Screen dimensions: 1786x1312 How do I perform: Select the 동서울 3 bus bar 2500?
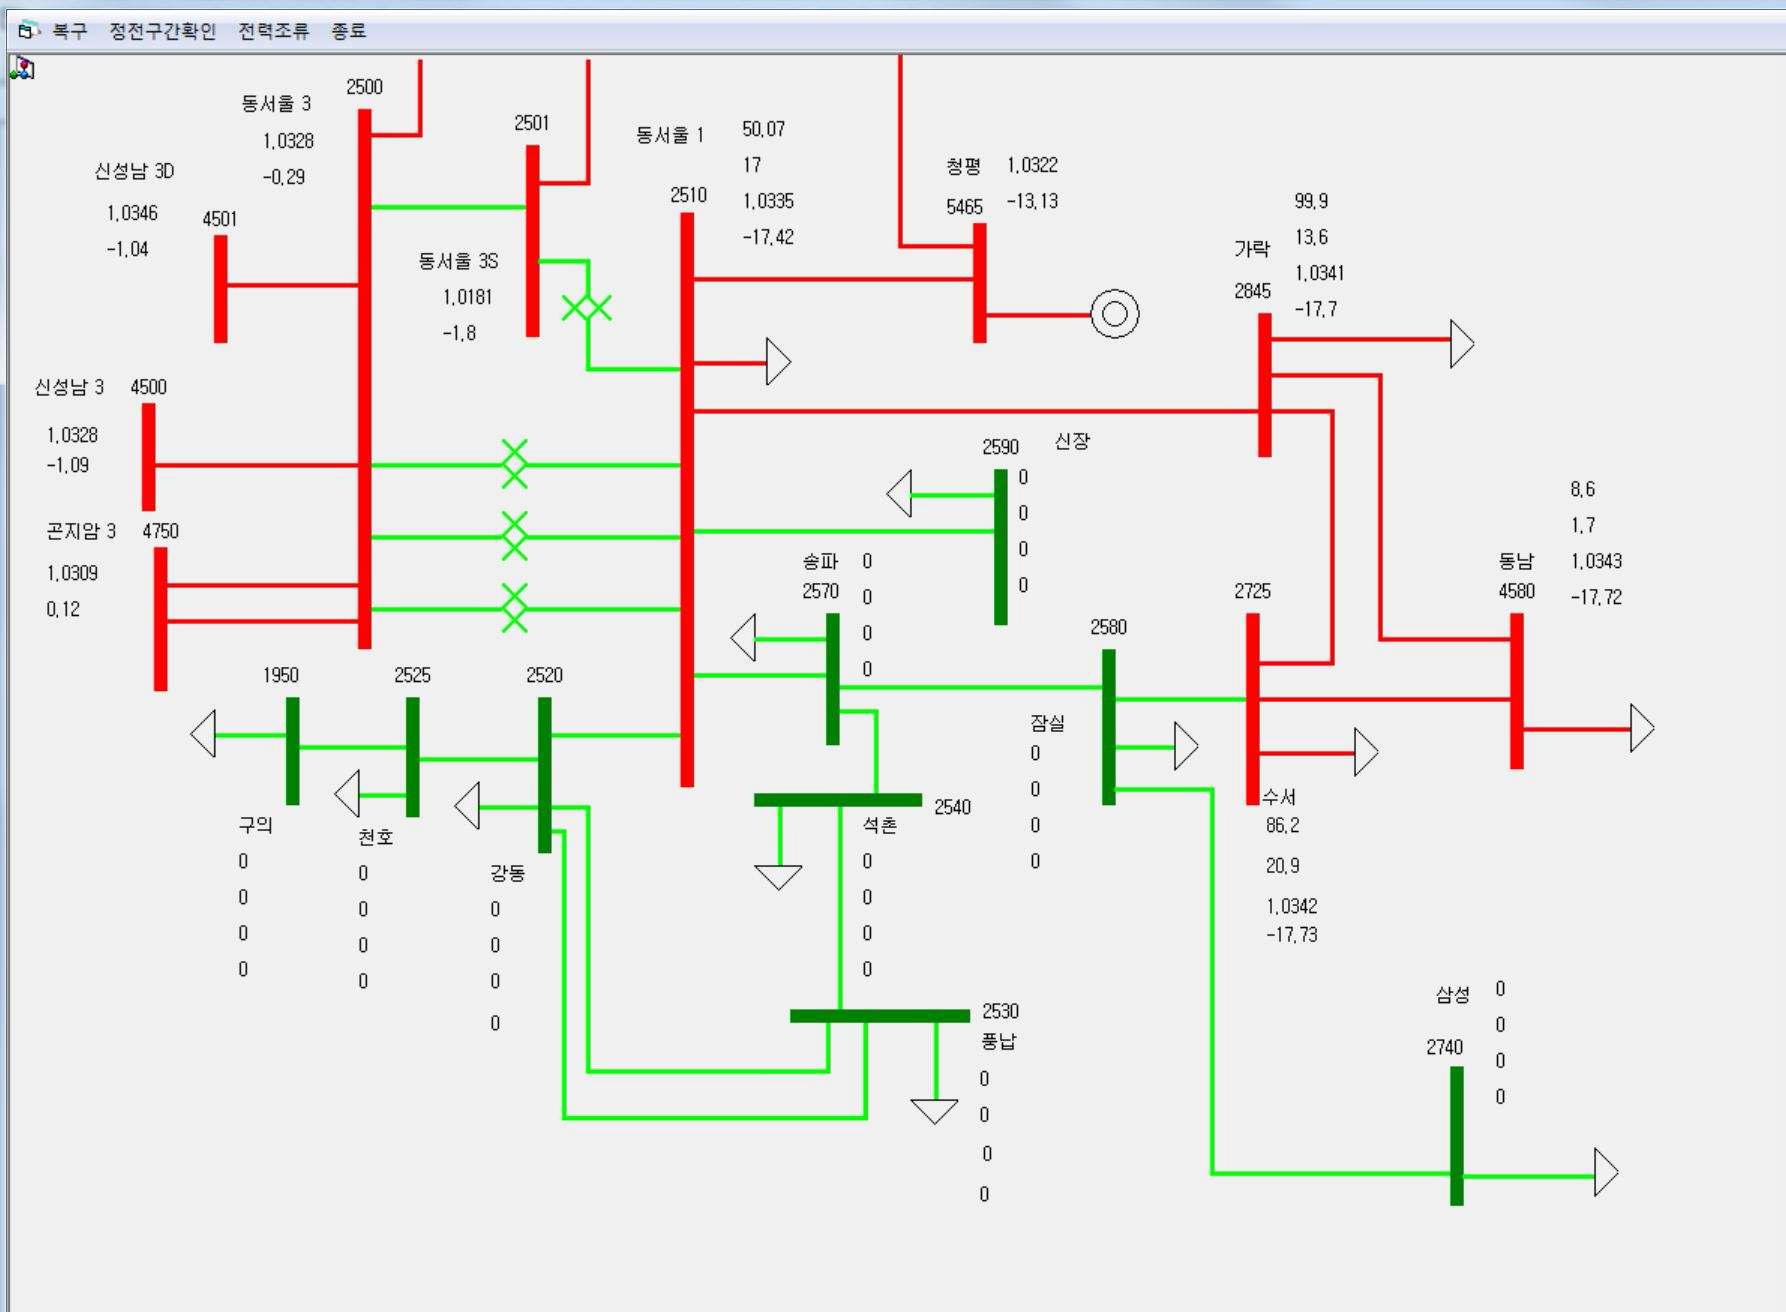pos(364,379)
